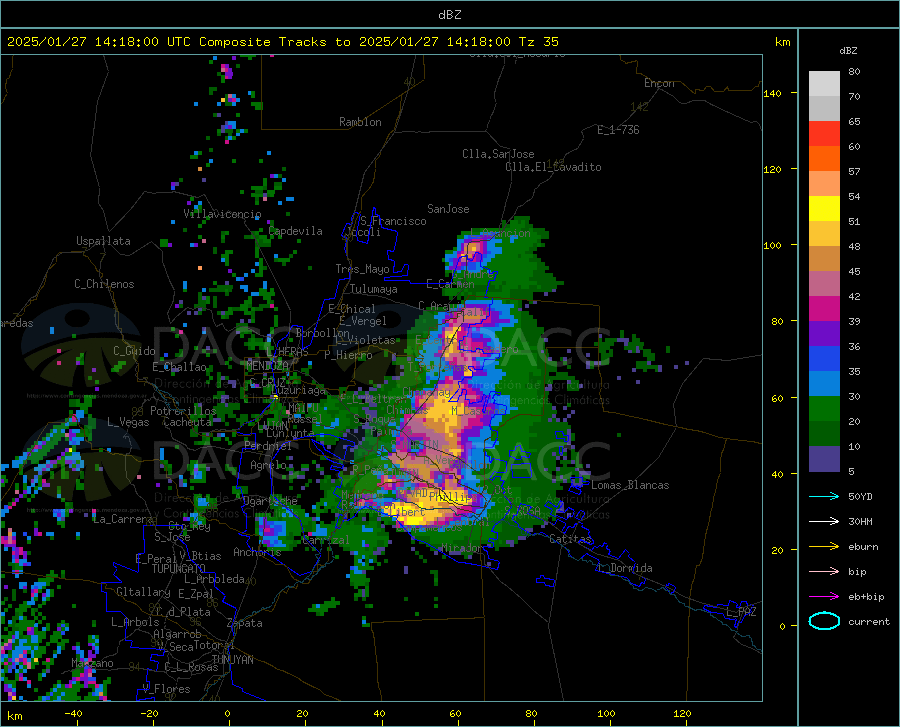900x727 pixels.
Task: Click the 30HM white arrow legend icon
Action: pyautogui.click(x=824, y=521)
